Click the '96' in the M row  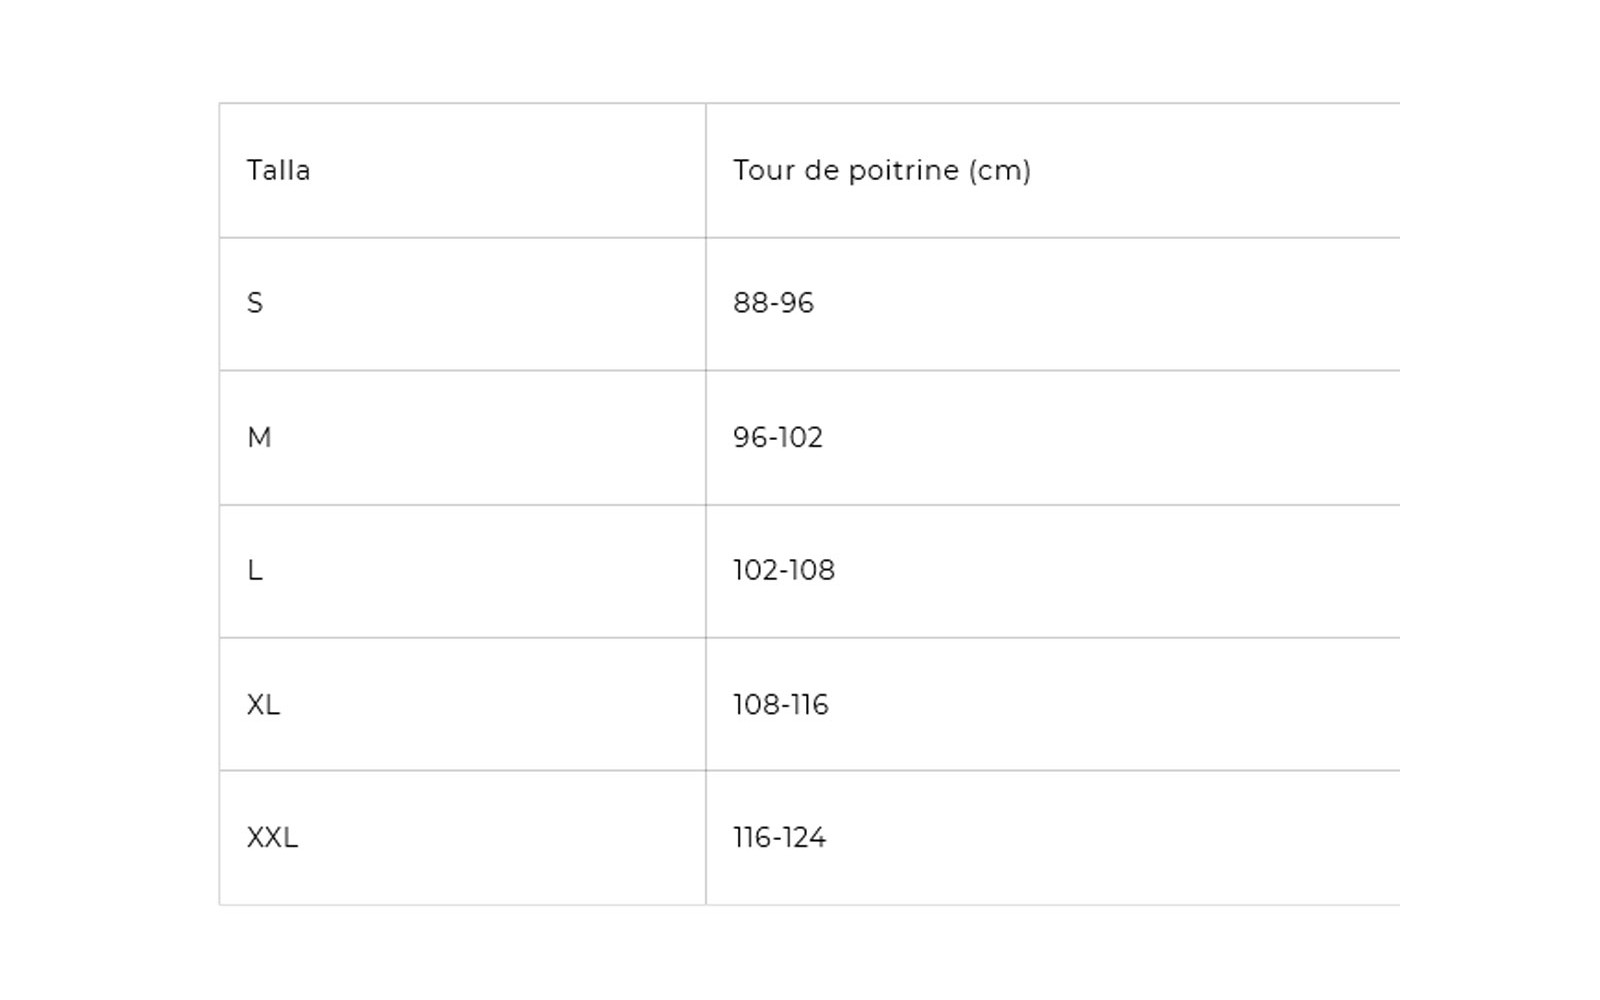point(749,437)
